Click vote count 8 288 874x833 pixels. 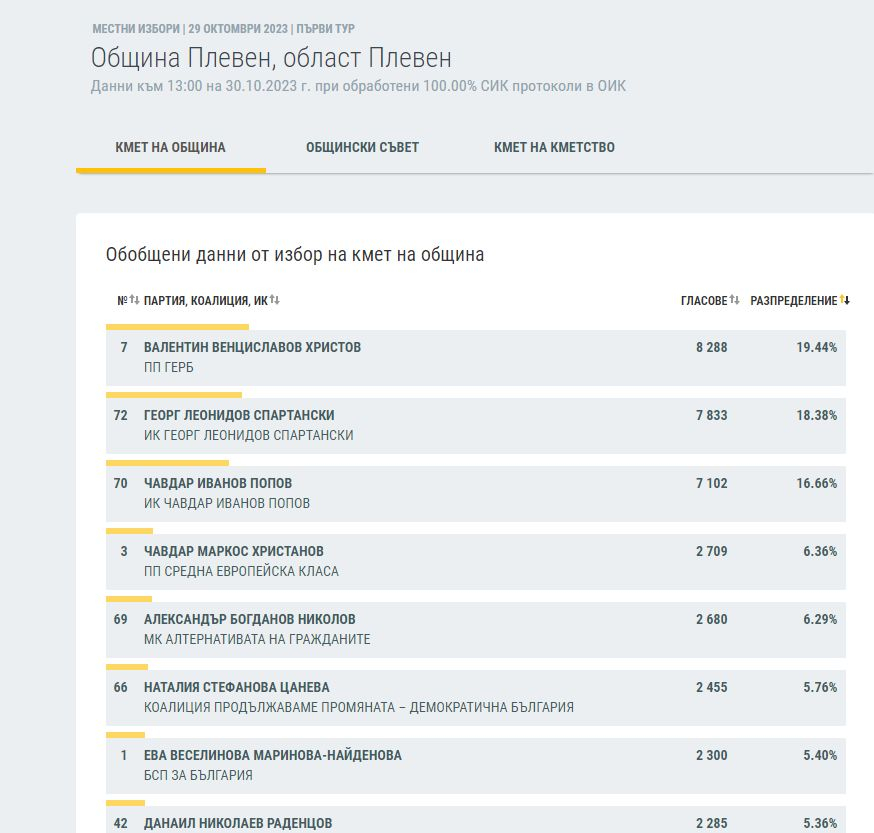click(x=711, y=347)
